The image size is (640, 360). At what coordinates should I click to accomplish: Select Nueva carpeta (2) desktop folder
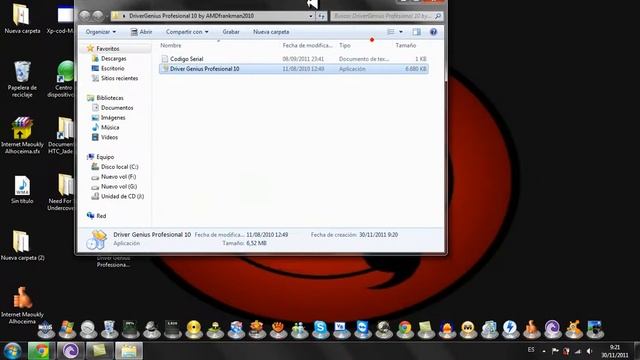(22, 245)
